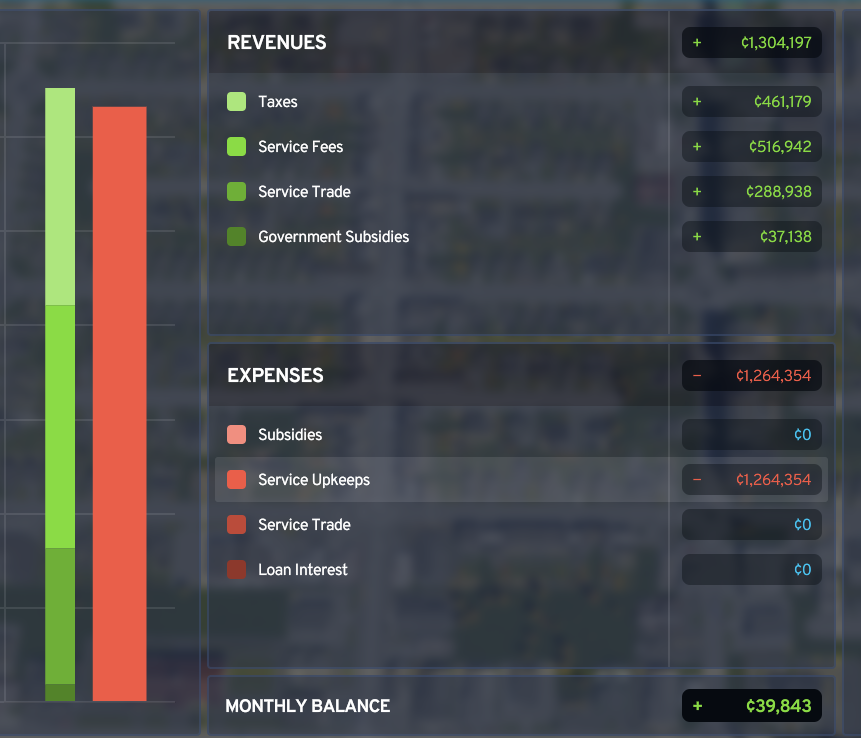The height and width of the screenshot is (738, 861).
Task: Click the MONTHLY BALANCE label
Action: 308,706
